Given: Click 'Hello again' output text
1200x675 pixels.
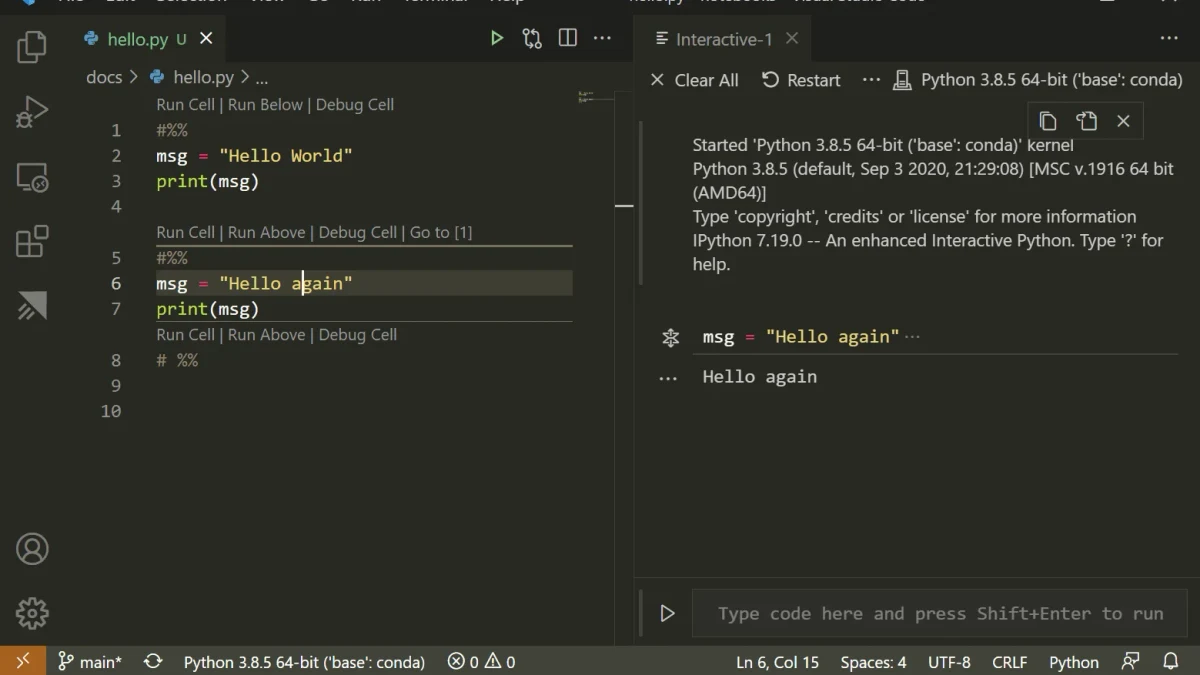Looking at the screenshot, I should [760, 377].
